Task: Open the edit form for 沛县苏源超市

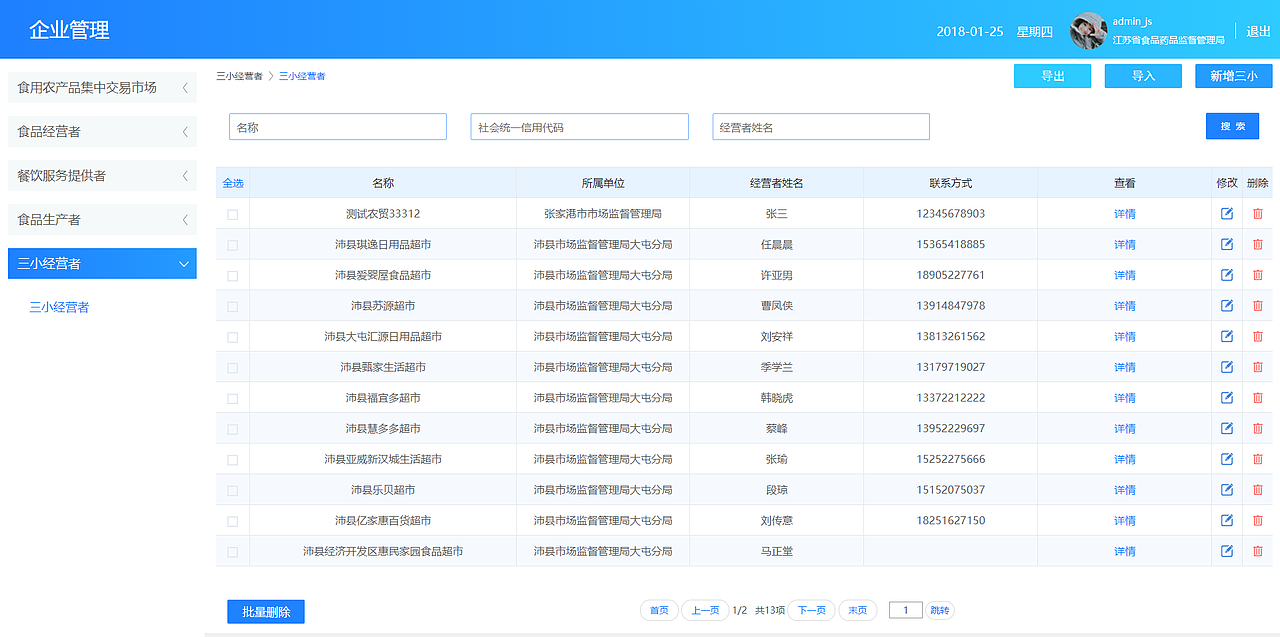Action: tap(1227, 305)
